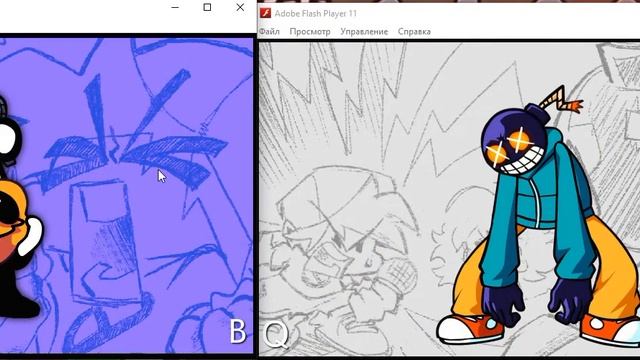Open the Управление menu

[x=364, y=31]
